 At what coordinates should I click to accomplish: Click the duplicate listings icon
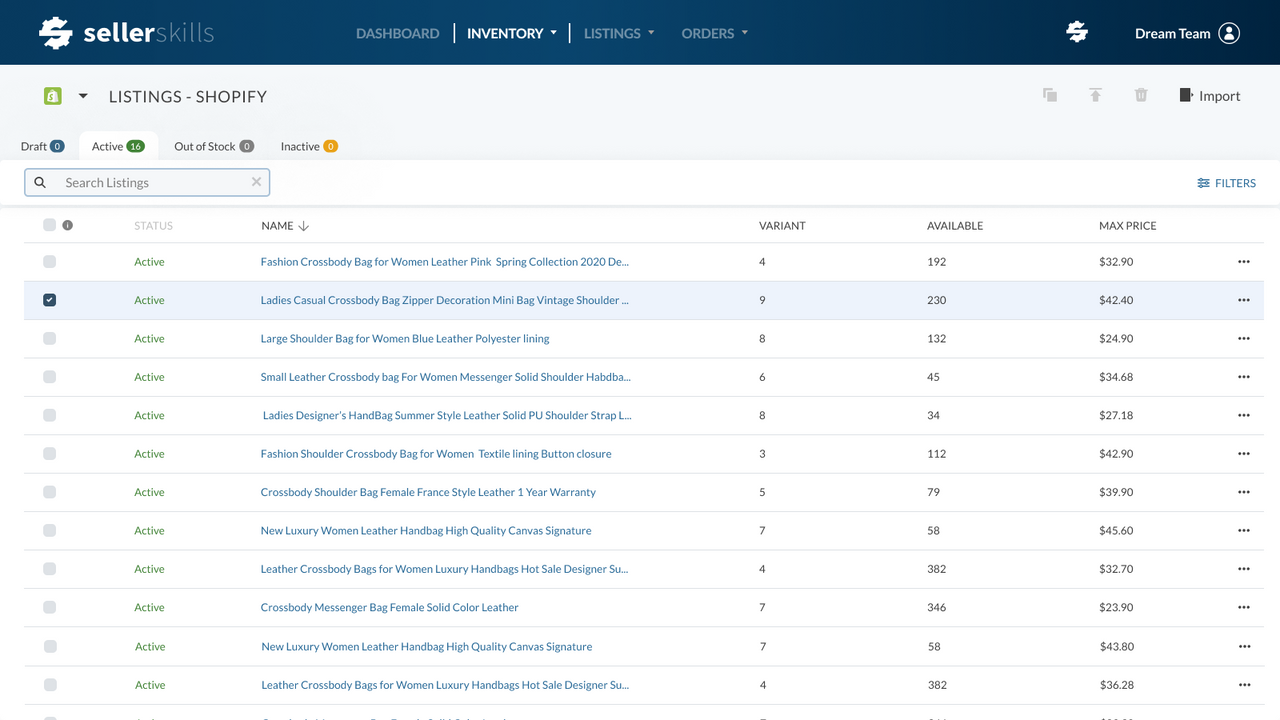pyautogui.click(x=1049, y=95)
